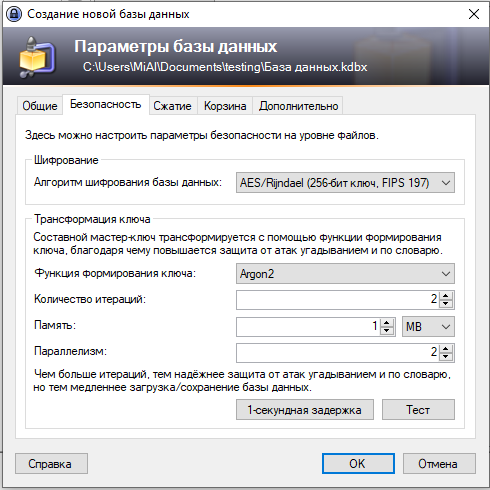Increase iteration count with up arrow
This screenshot has height=490, width=490.
tap(446, 295)
